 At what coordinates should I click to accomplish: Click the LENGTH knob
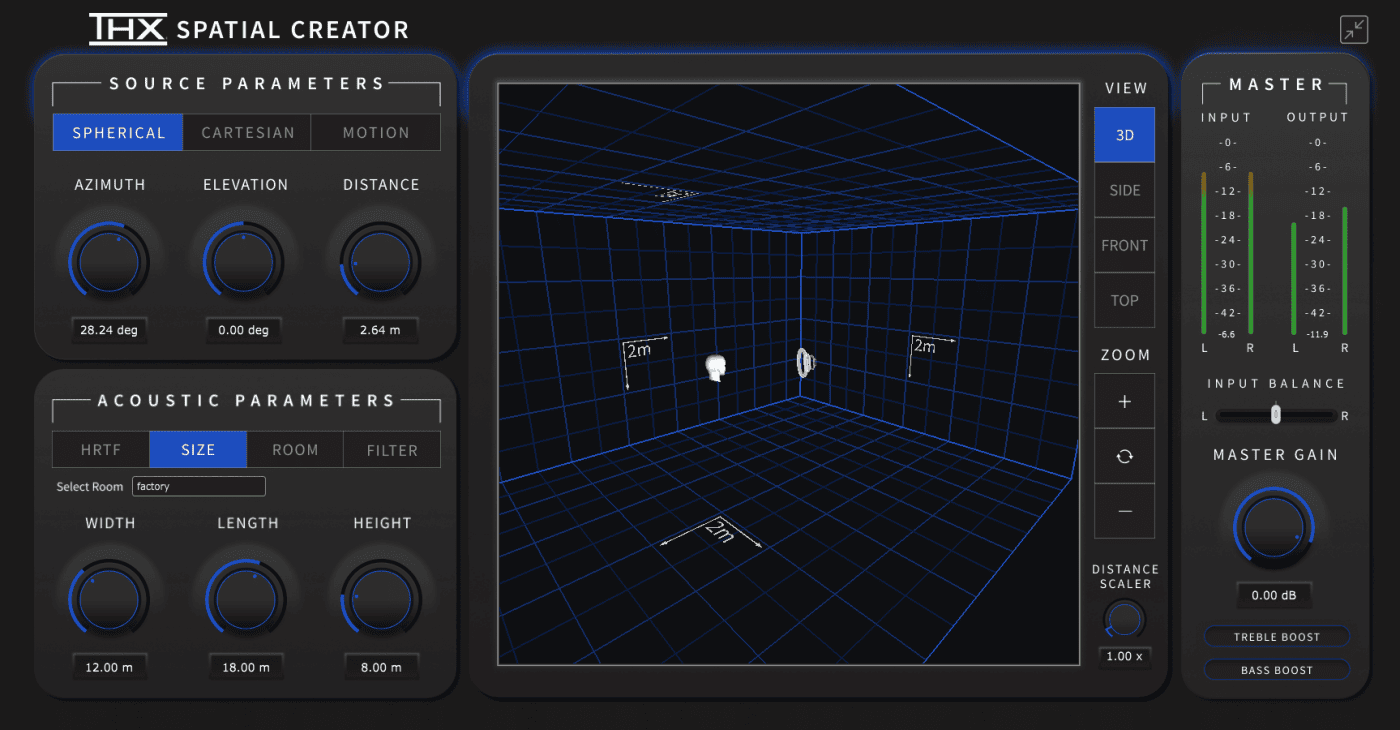(x=246, y=600)
